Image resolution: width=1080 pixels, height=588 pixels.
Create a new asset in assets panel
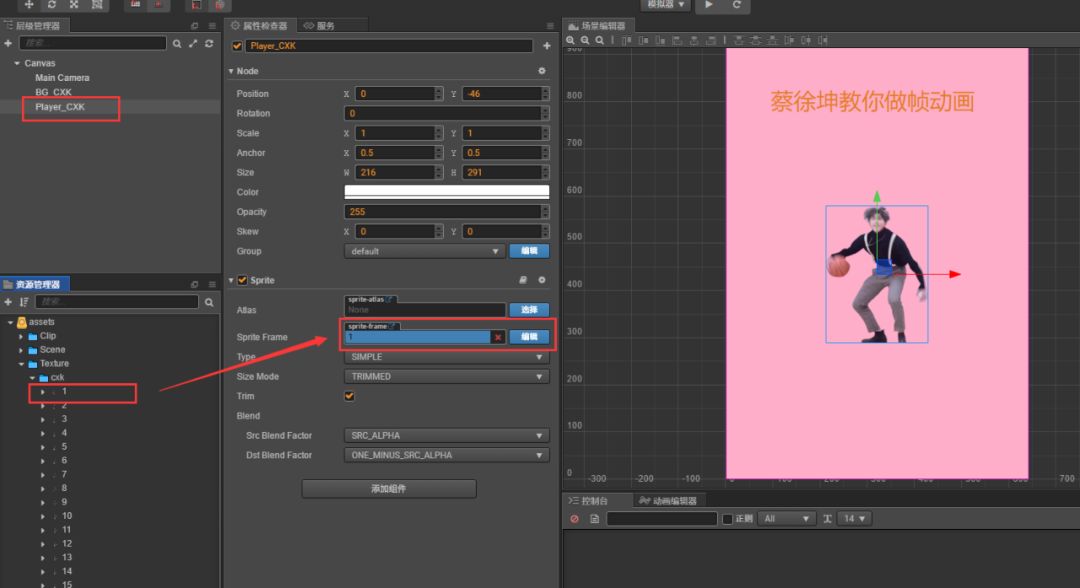pyautogui.click(x=8, y=302)
